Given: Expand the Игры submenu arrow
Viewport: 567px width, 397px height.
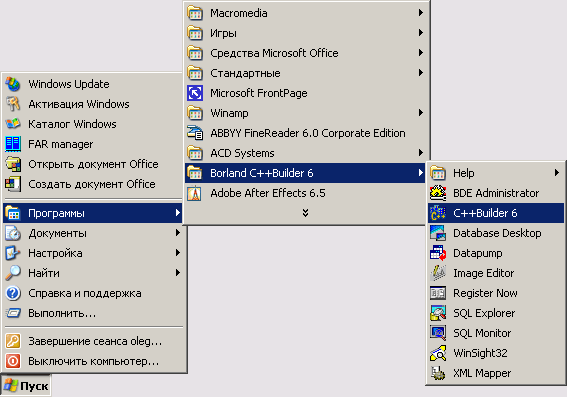Looking at the screenshot, I should pyautogui.click(x=421, y=33).
